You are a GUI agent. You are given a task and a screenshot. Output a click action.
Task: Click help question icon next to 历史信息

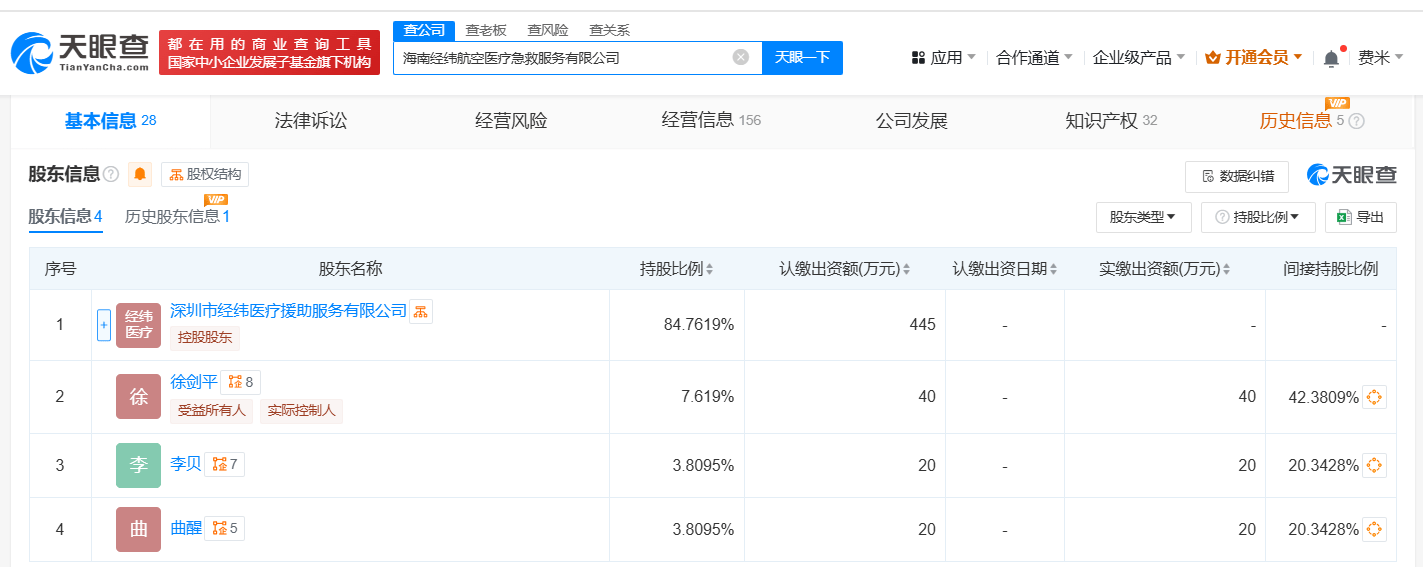(x=1356, y=121)
